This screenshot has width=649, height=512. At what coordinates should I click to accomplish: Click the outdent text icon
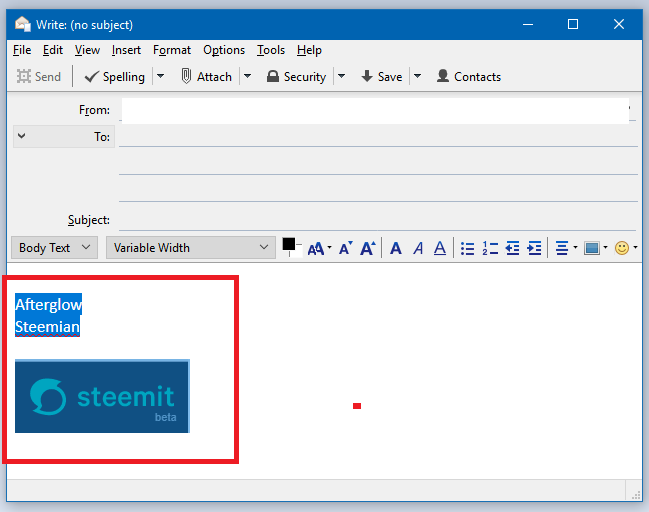pos(512,248)
